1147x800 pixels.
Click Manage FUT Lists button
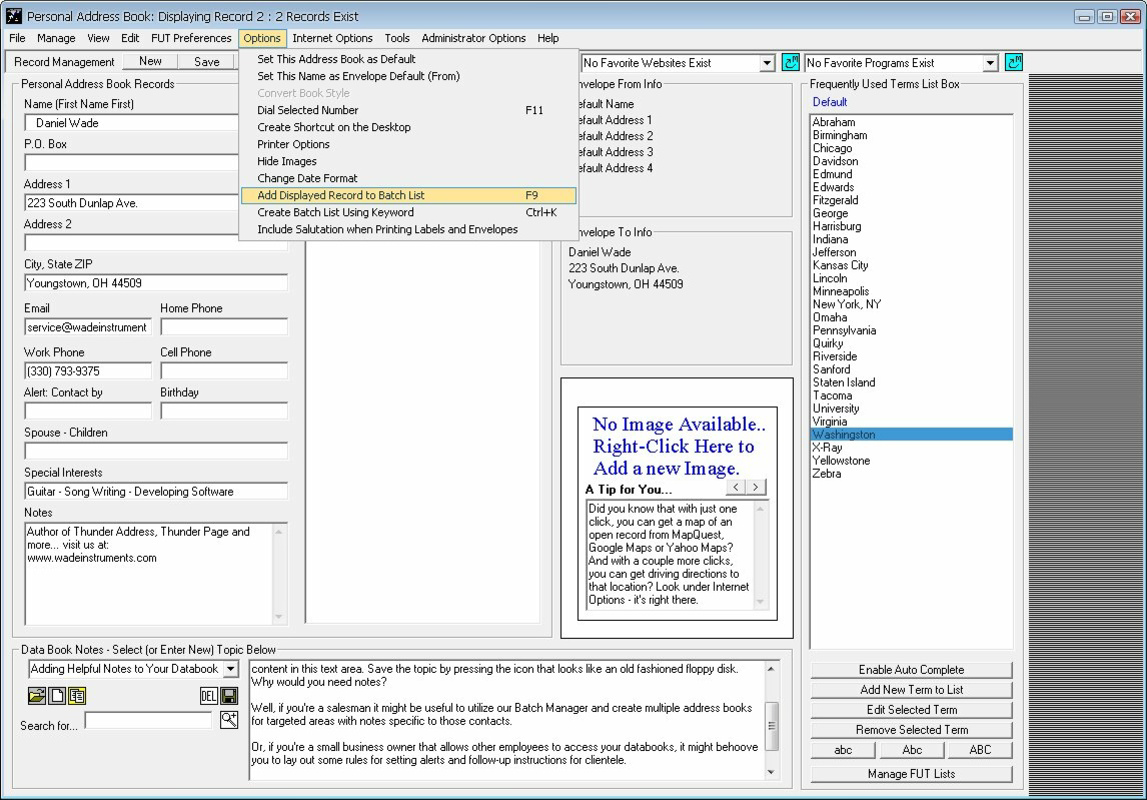911,774
